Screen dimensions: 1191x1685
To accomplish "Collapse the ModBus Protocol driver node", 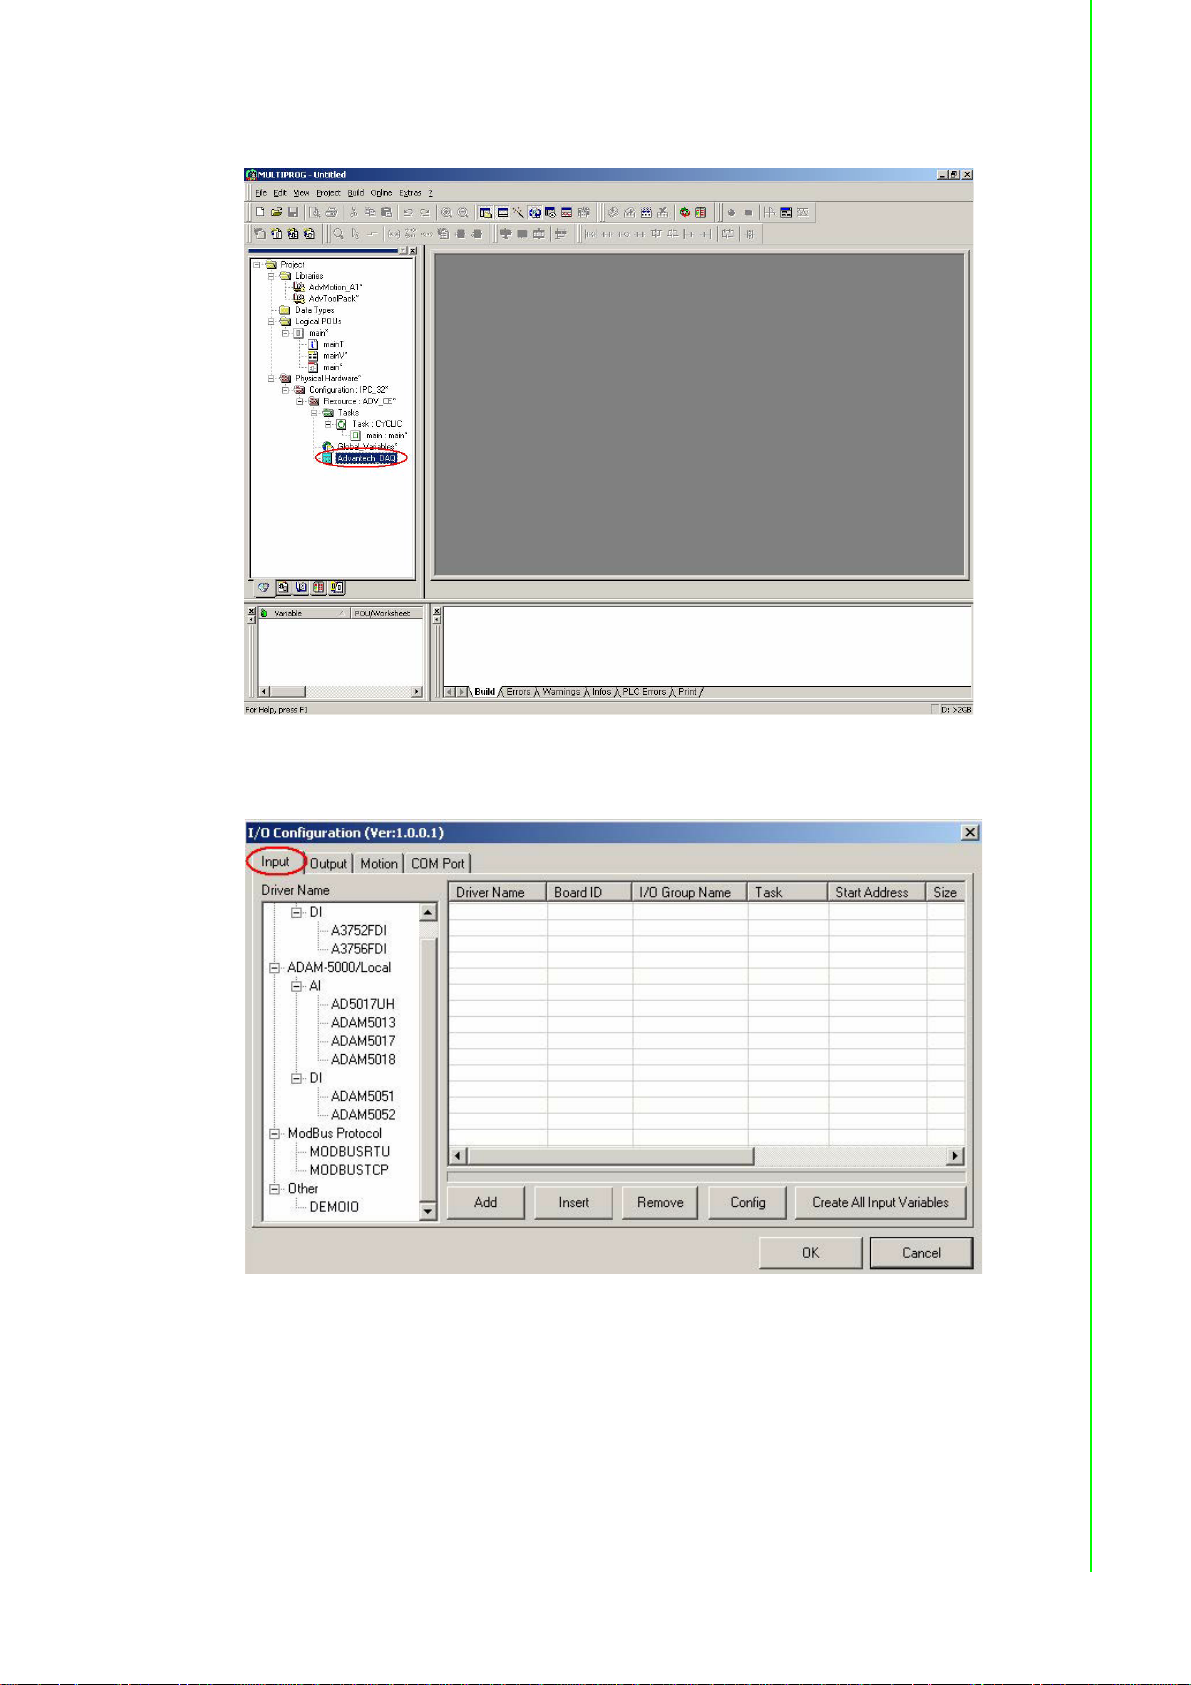I will click(274, 1134).
